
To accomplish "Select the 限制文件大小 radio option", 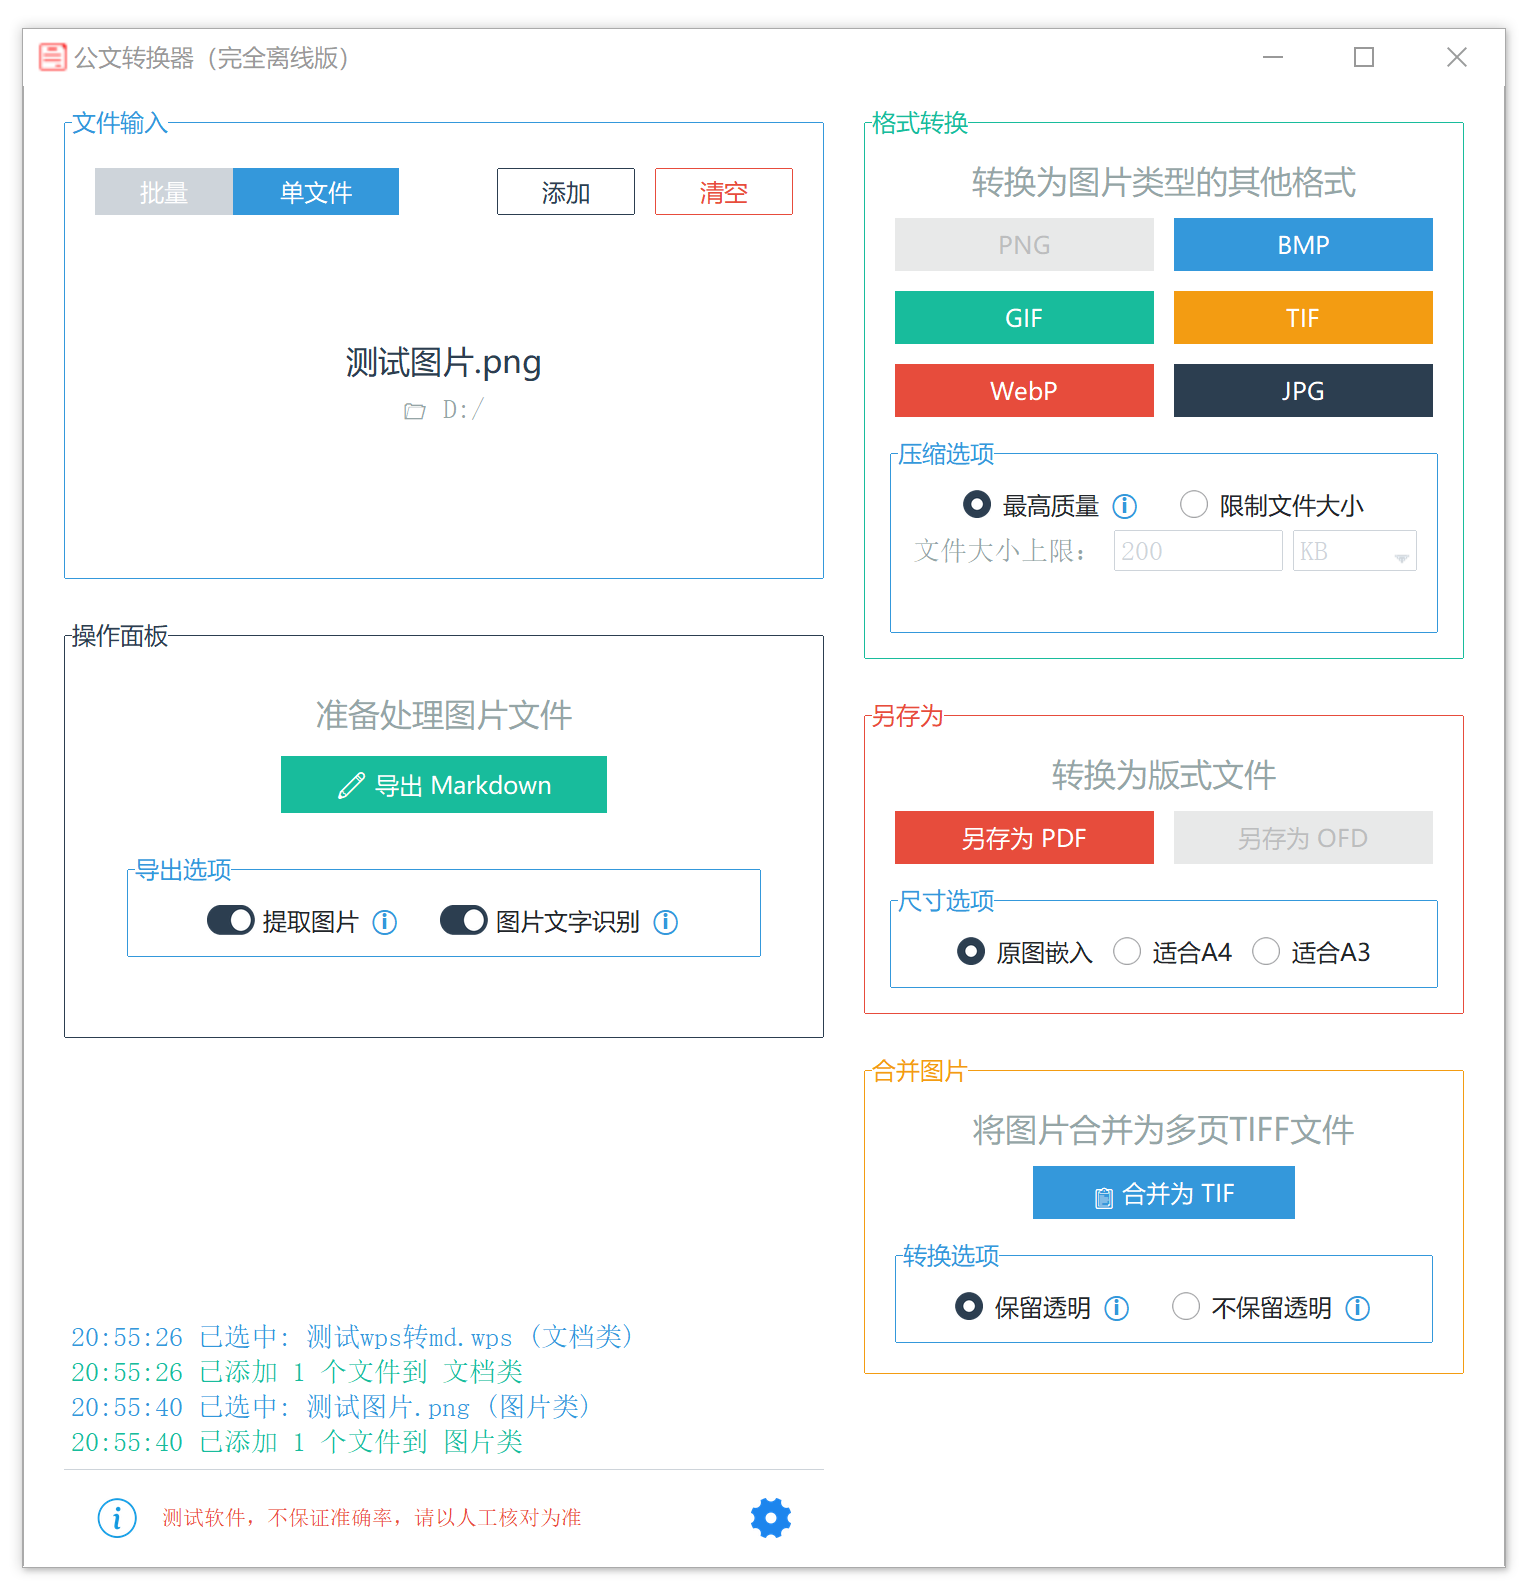I will (1194, 505).
